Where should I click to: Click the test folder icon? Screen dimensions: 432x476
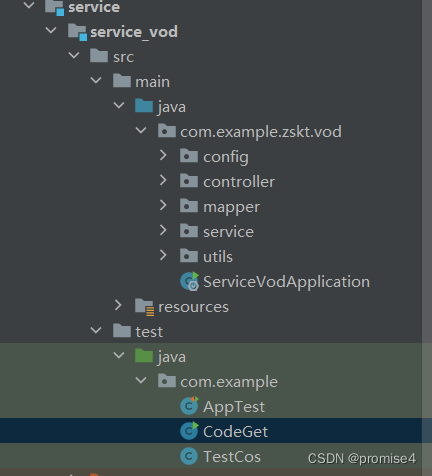pyautogui.click(x=122, y=331)
